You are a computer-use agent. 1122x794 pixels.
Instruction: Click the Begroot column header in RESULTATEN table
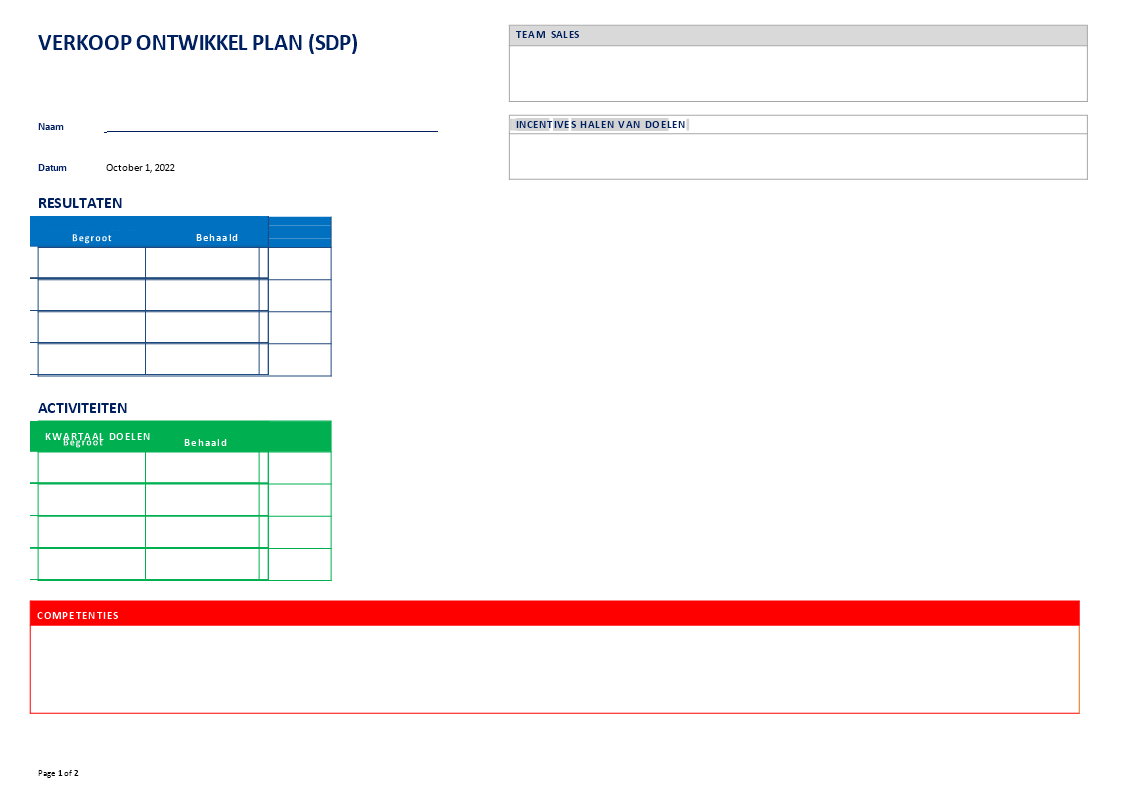[x=91, y=237]
